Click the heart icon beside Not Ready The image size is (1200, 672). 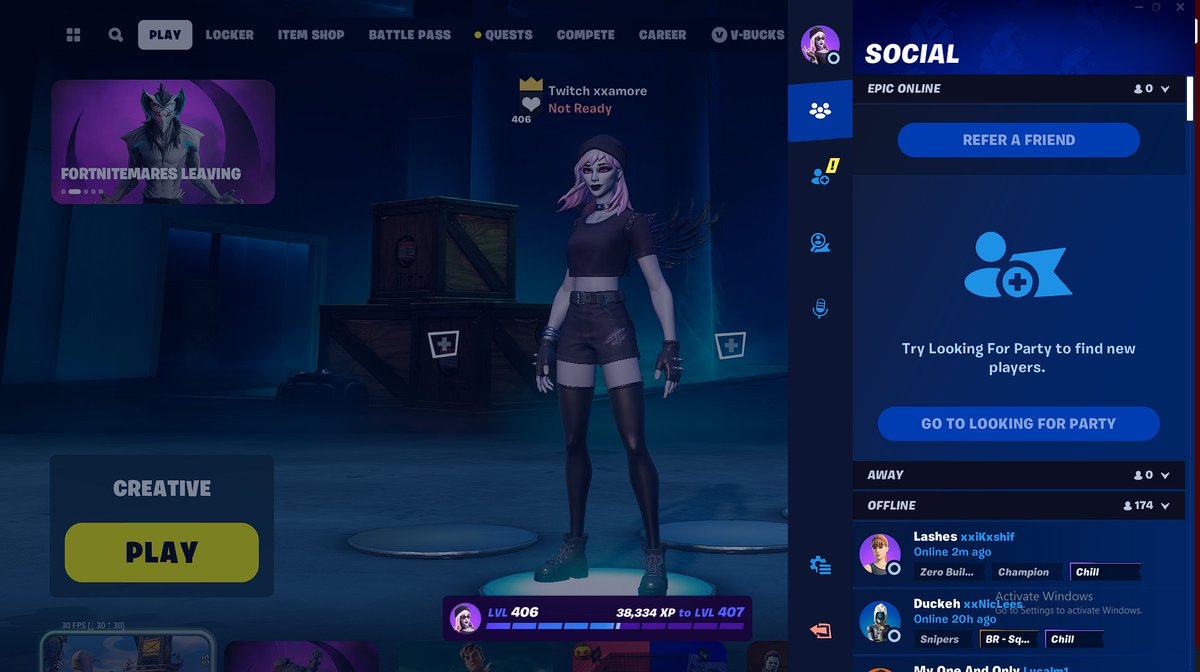click(x=531, y=105)
